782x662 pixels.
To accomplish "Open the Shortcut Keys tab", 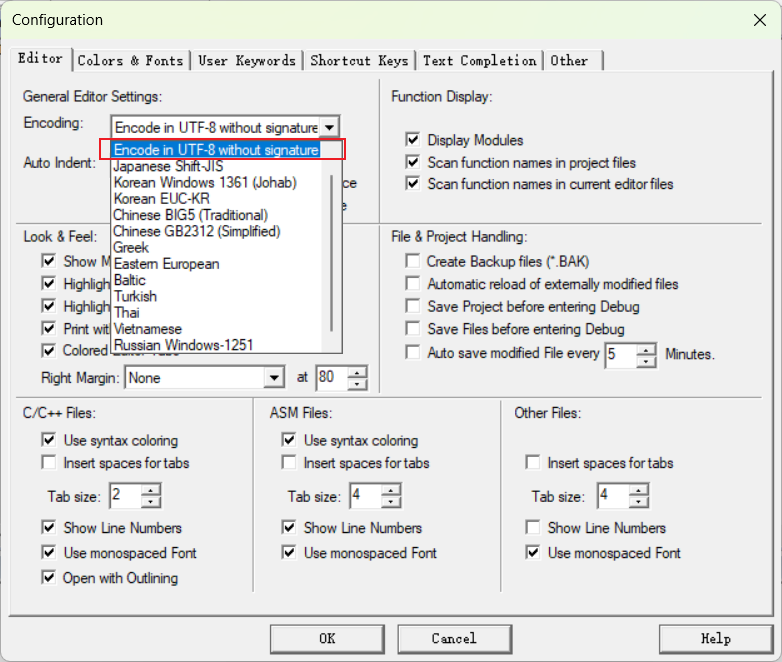I will pyautogui.click(x=359, y=61).
